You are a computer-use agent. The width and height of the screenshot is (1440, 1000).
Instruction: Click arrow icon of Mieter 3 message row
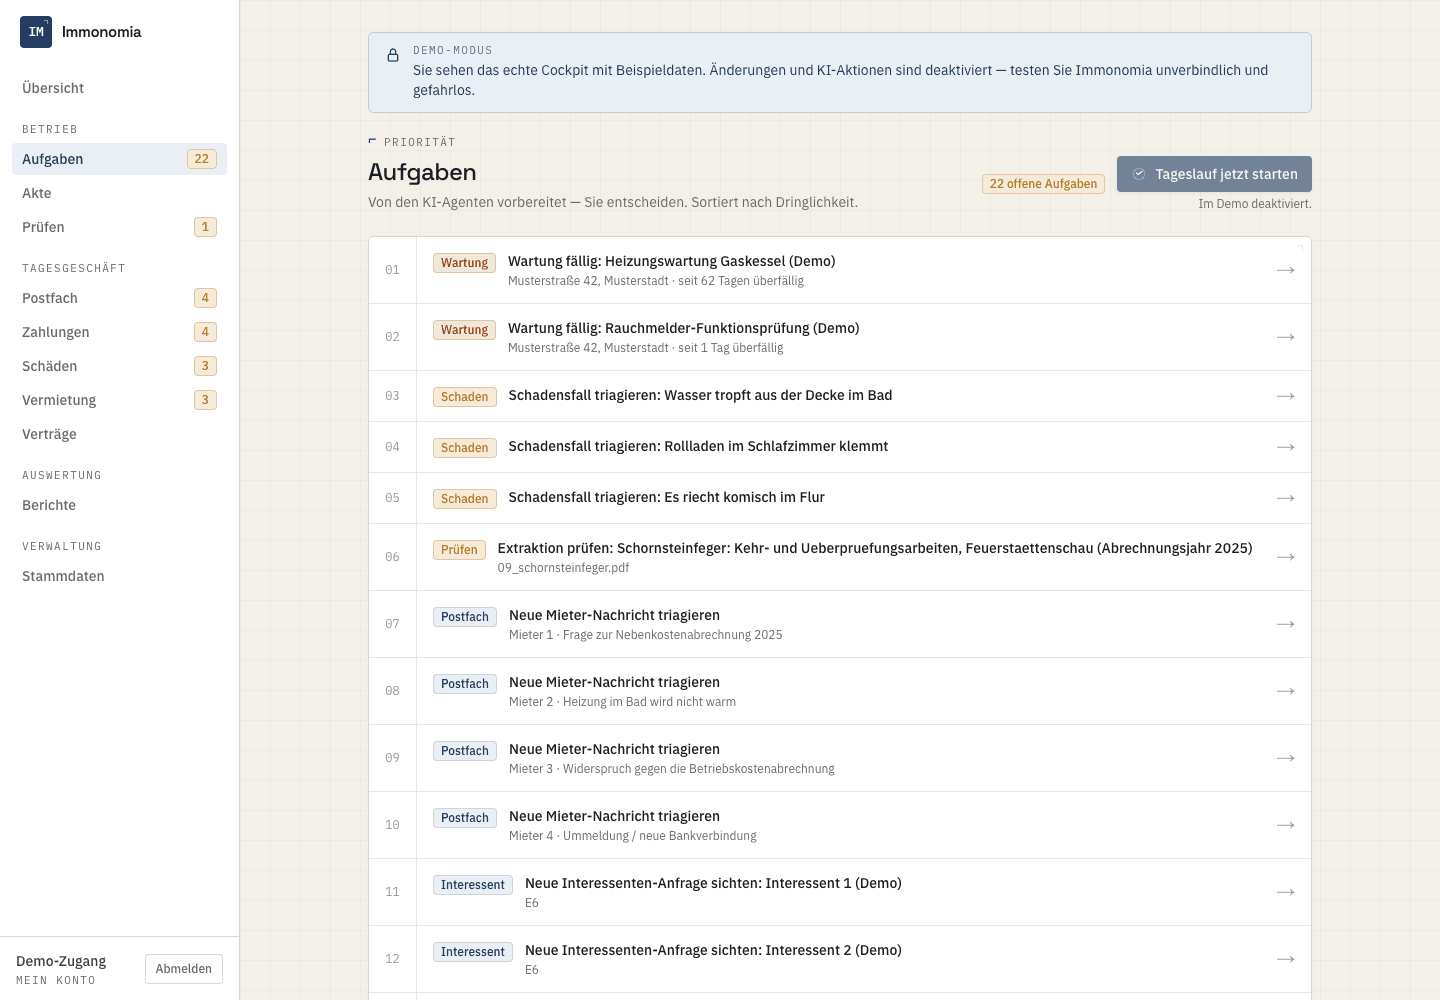[1286, 758]
